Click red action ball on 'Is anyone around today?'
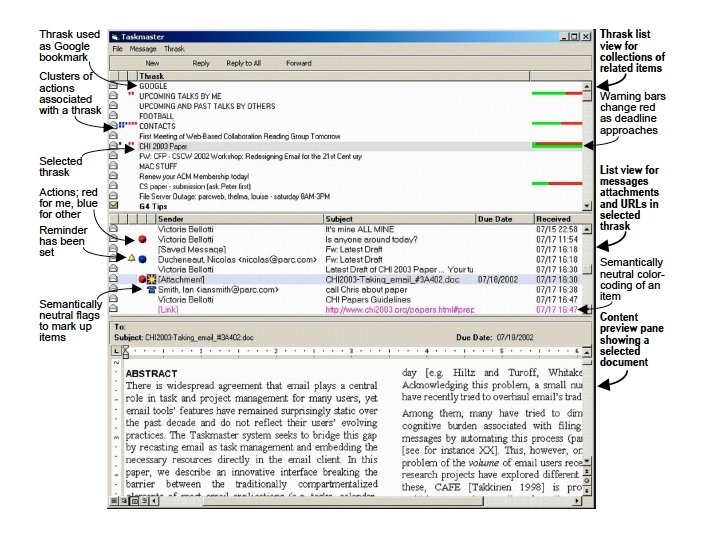 pos(142,239)
